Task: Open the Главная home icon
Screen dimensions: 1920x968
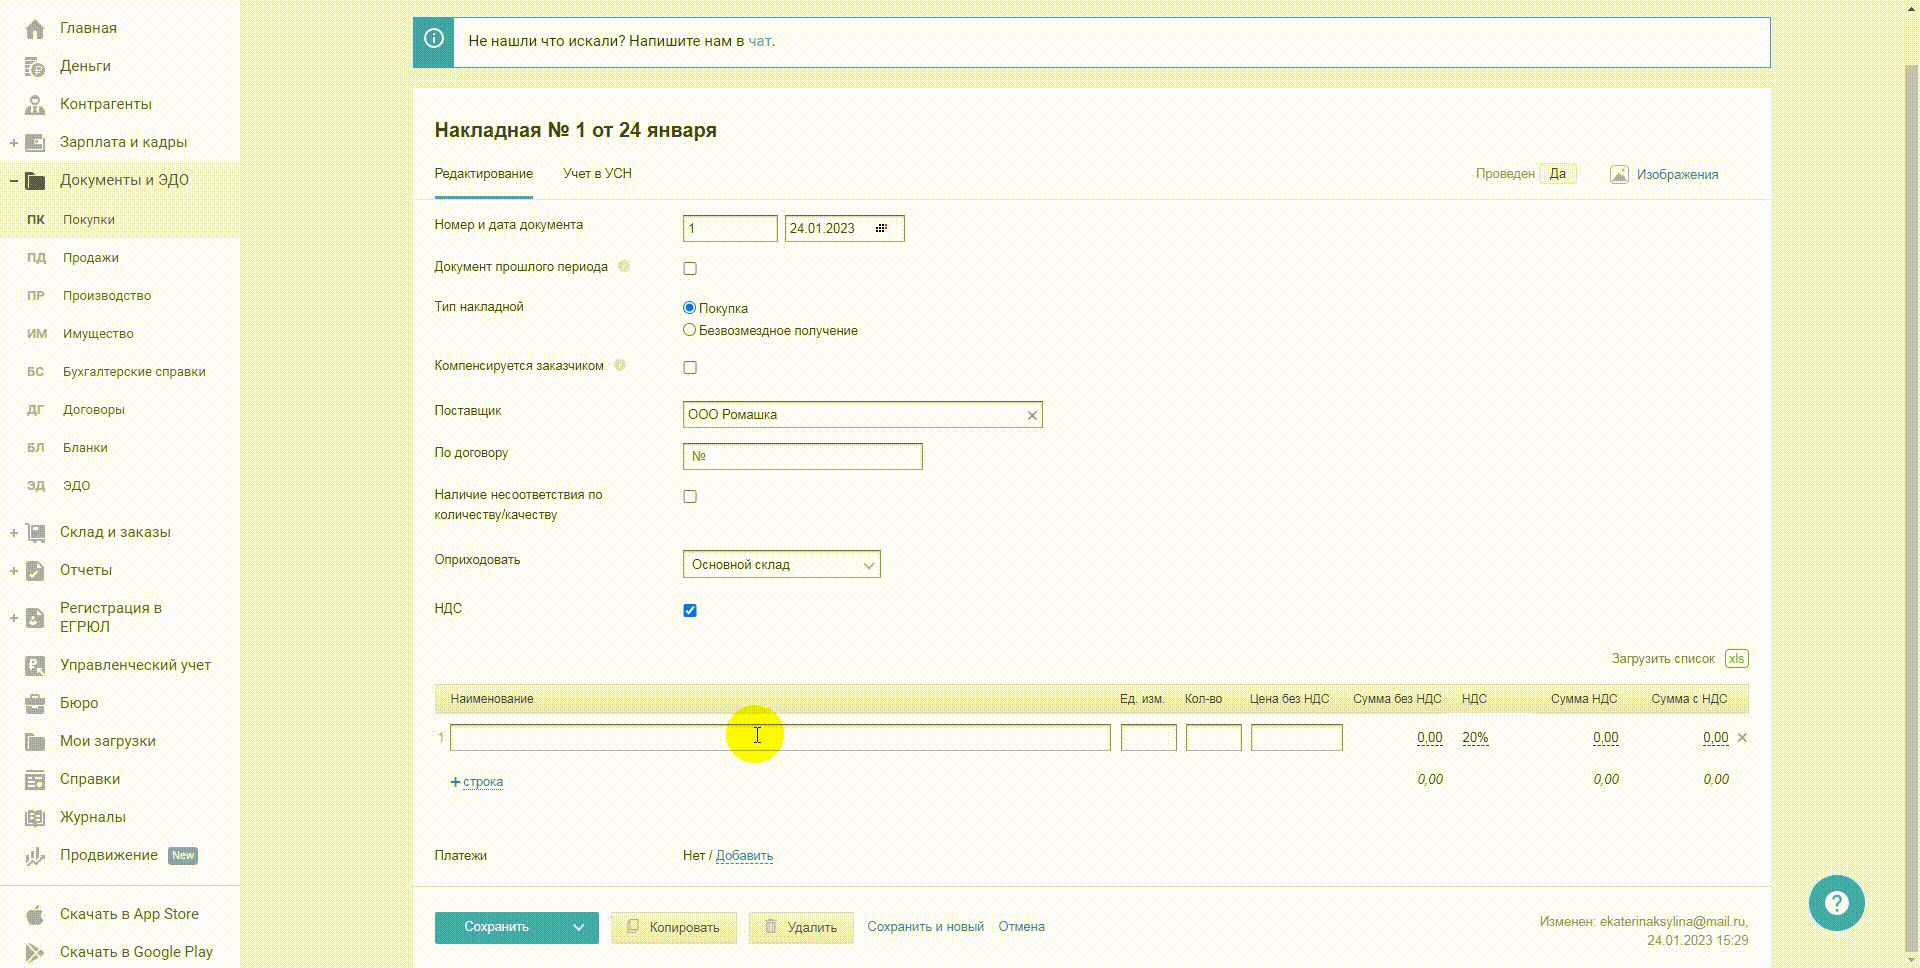Action: pyautogui.click(x=35, y=29)
